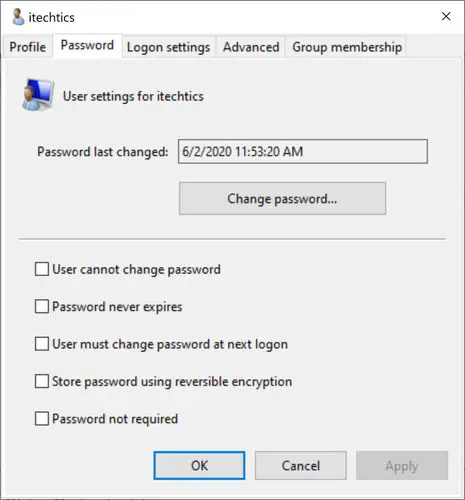Click the user settings computer icon
This screenshot has height=500, width=465.
tap(38, 95)
